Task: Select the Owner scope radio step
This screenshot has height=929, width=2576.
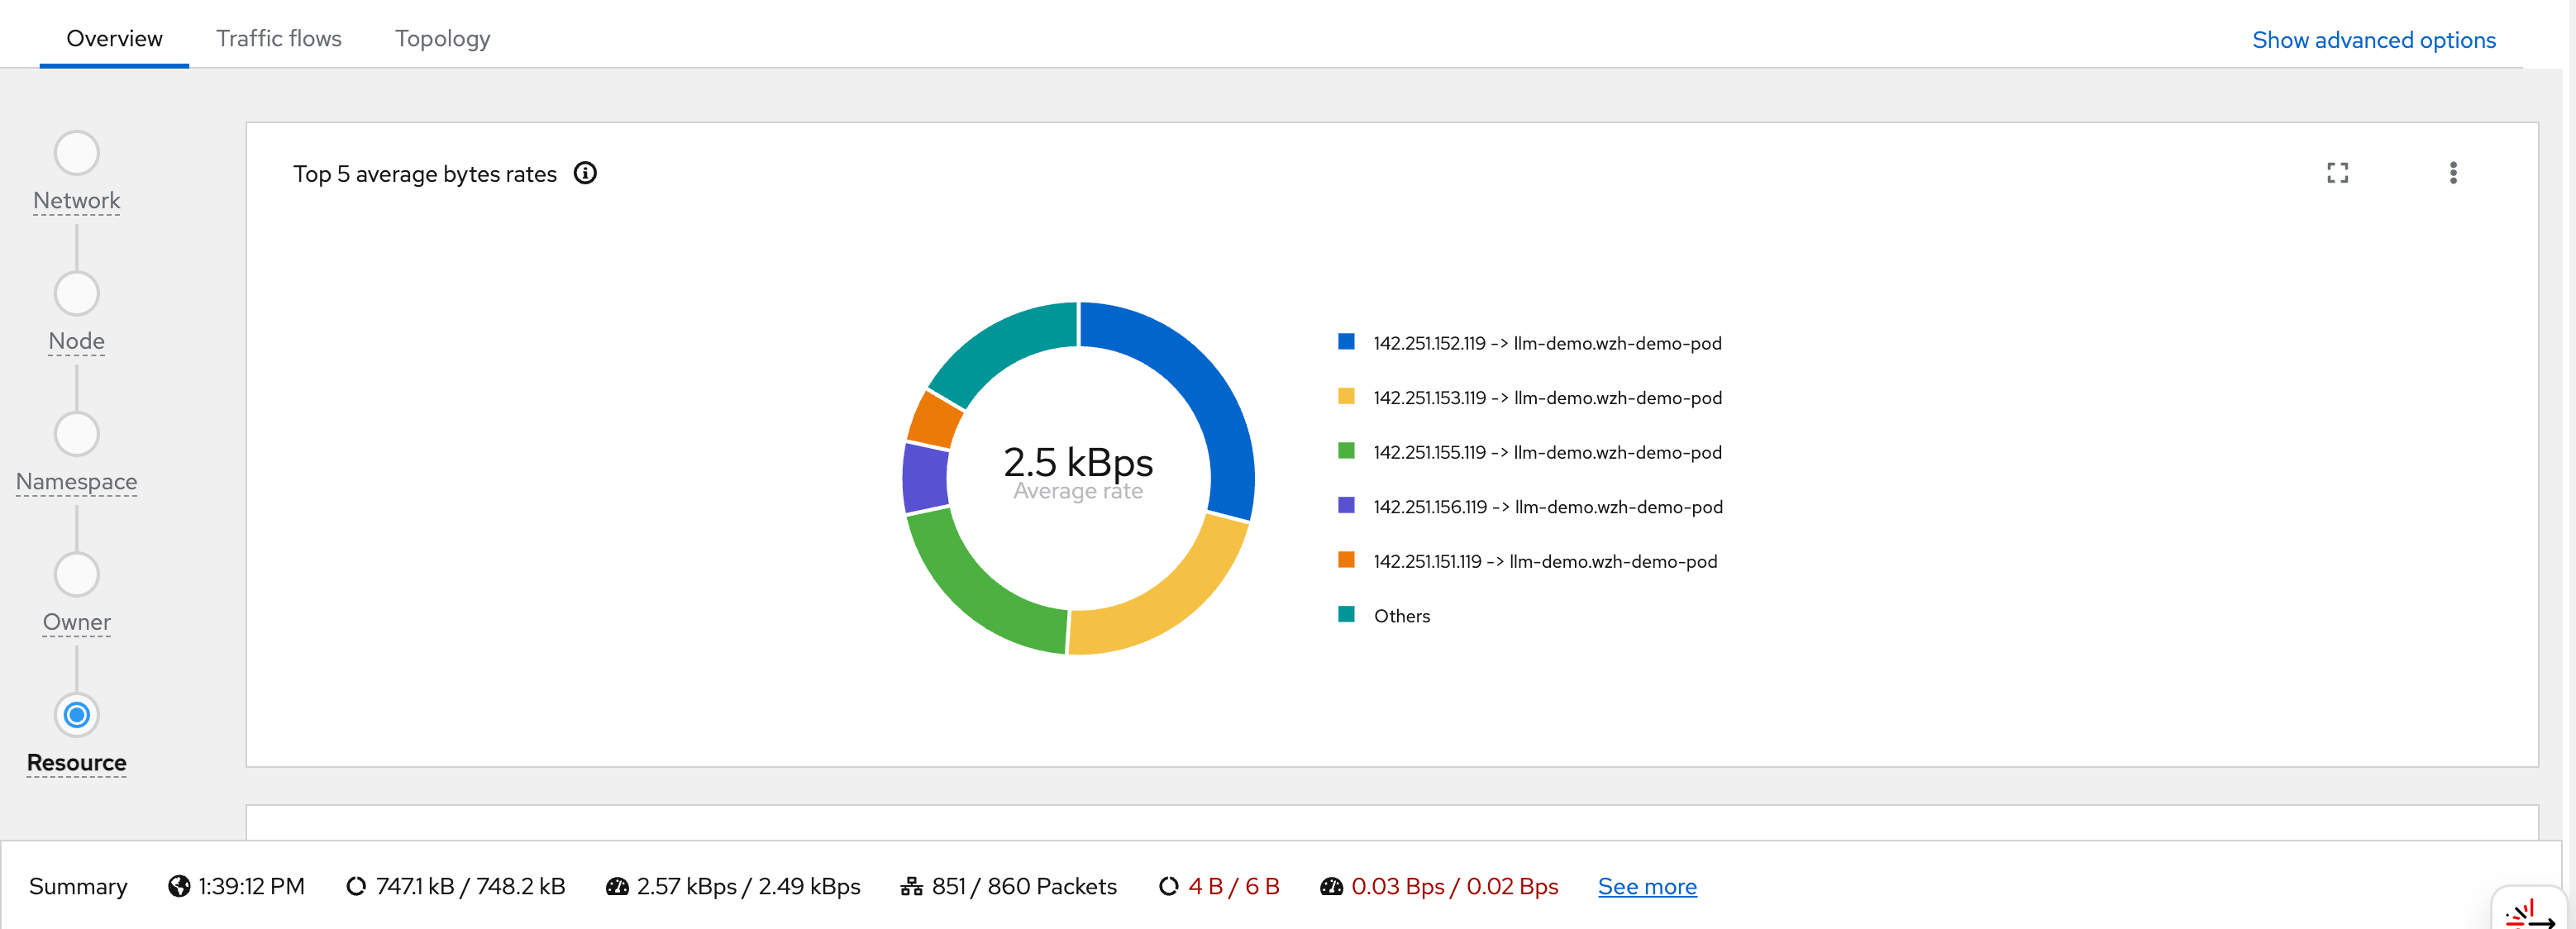Action: (x=77, y=575)
